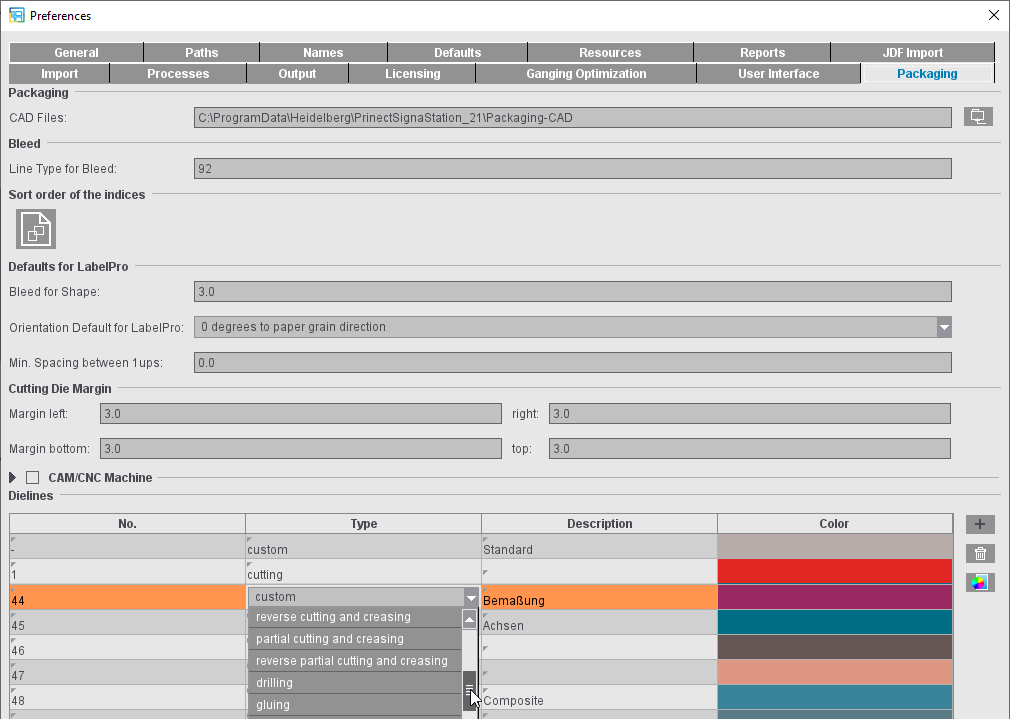This screenshot has width=1010, height=719.
Task: Click the sort order of indices icon
Action: tap(35, 229)
